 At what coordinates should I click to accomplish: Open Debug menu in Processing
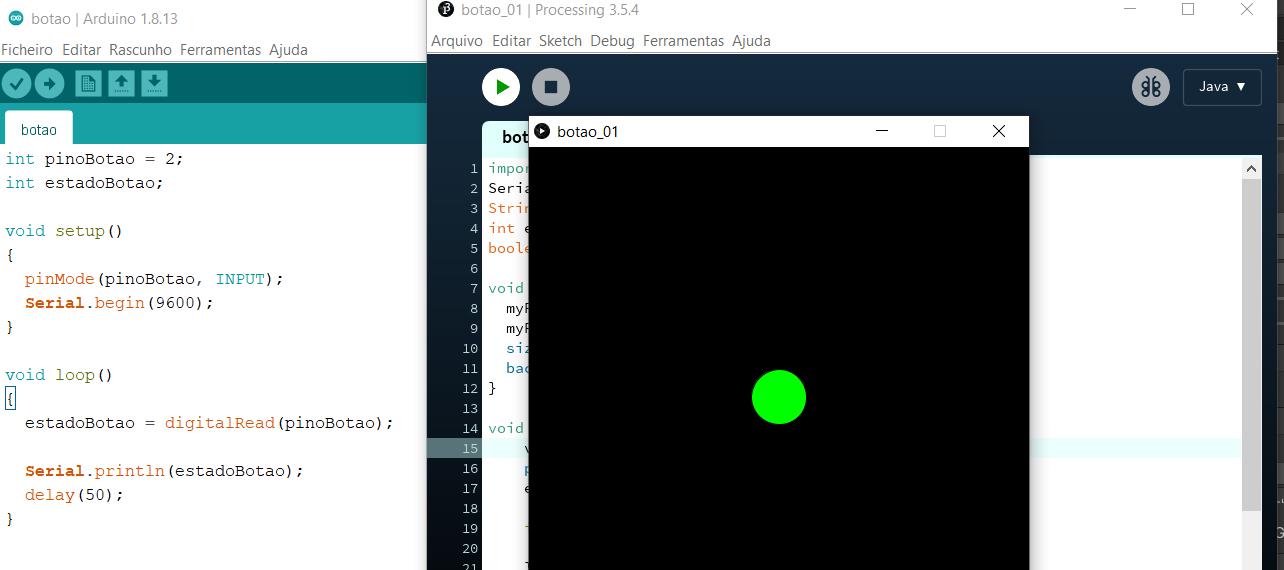(x=612, y=41)
